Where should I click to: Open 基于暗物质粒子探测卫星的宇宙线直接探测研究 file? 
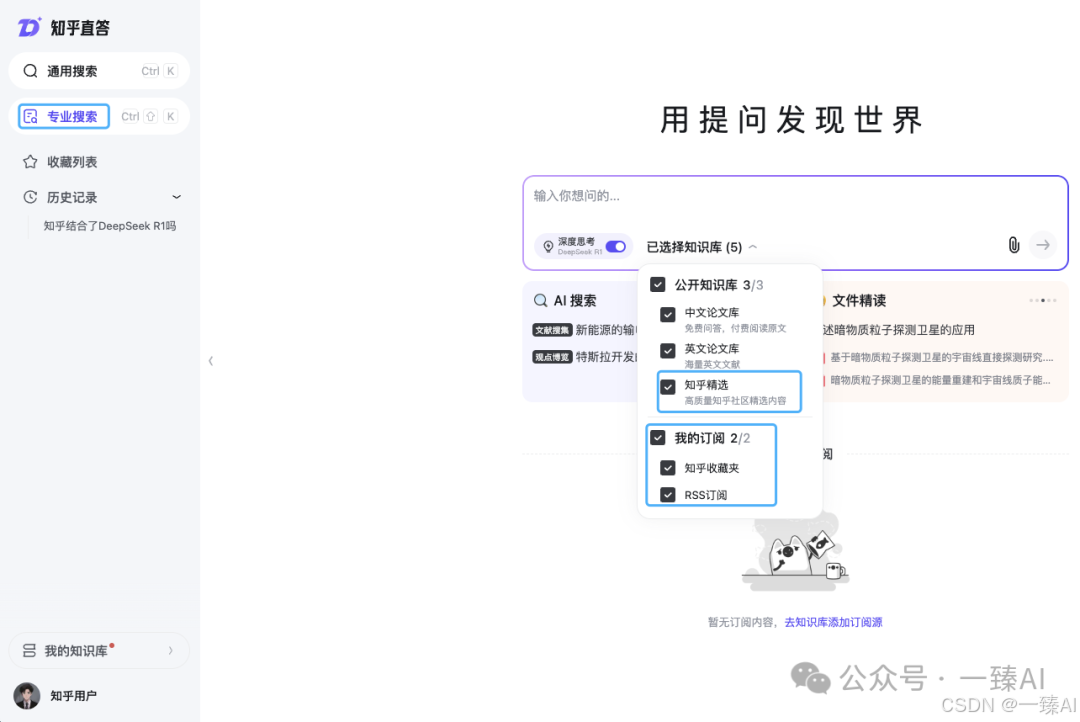[942, 358]
